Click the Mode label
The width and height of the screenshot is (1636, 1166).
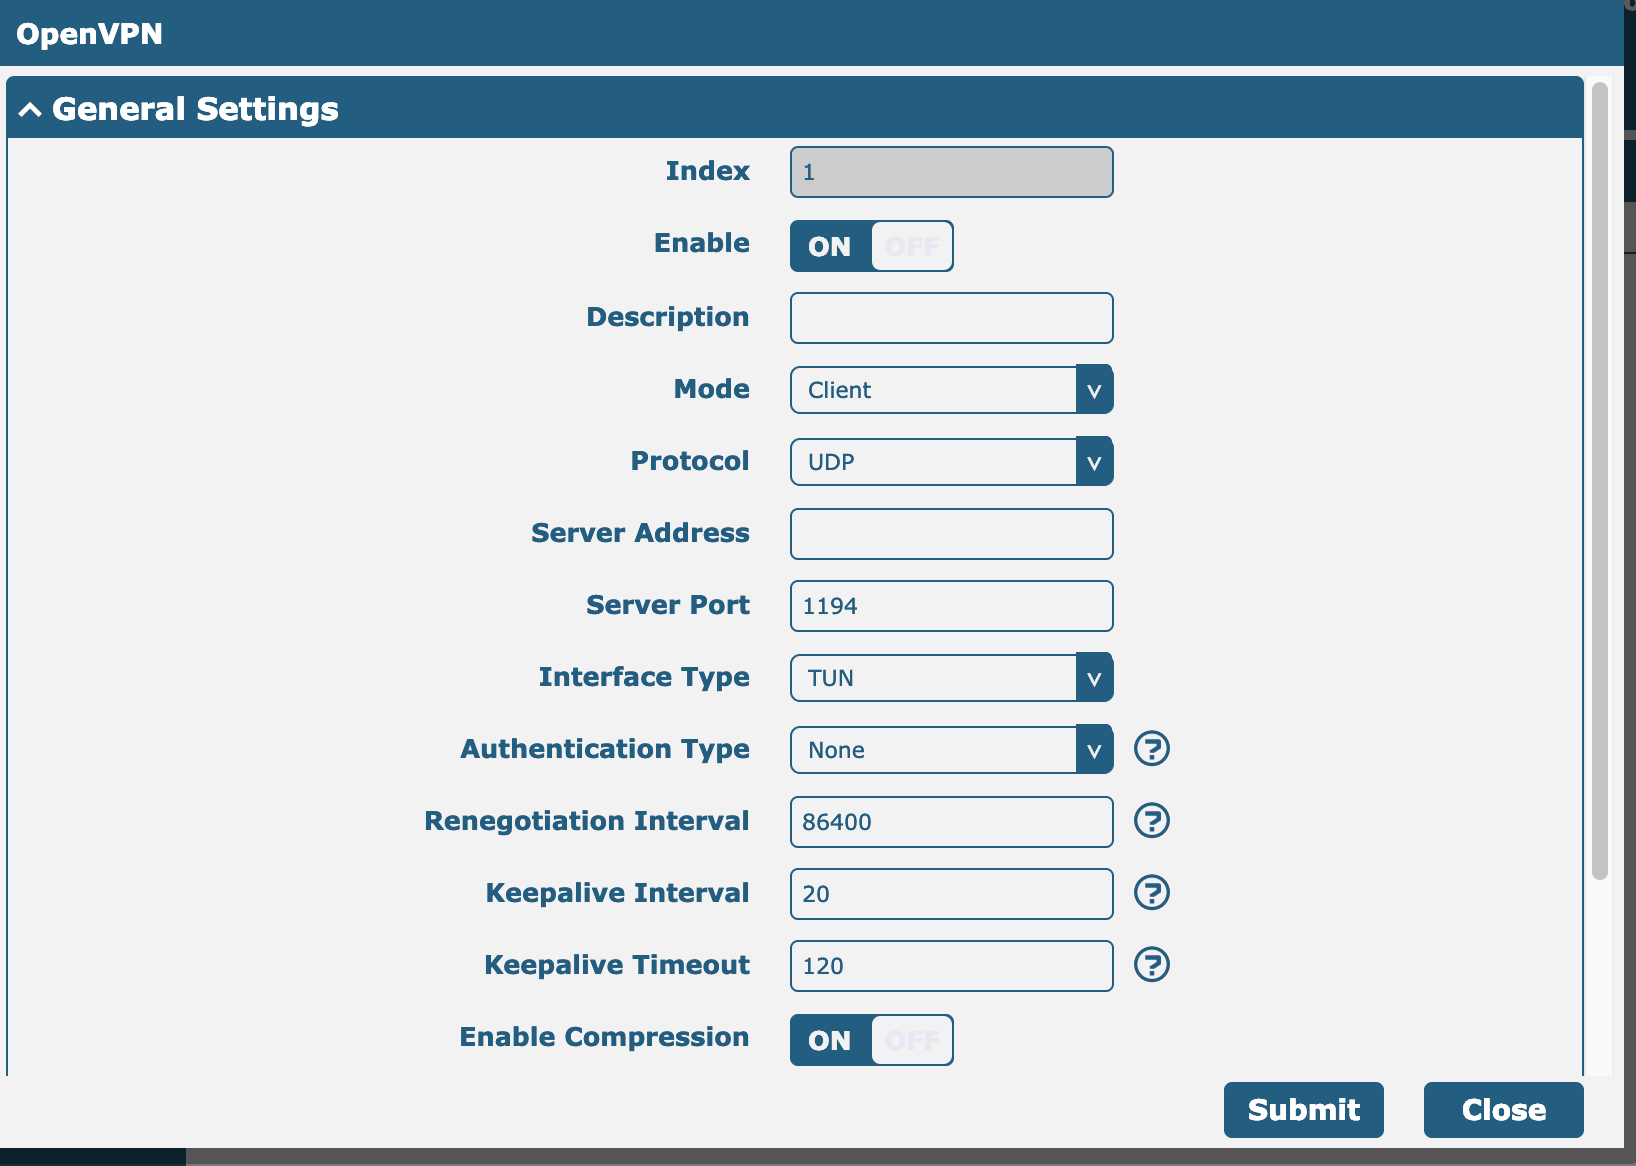tap(712, 389)
